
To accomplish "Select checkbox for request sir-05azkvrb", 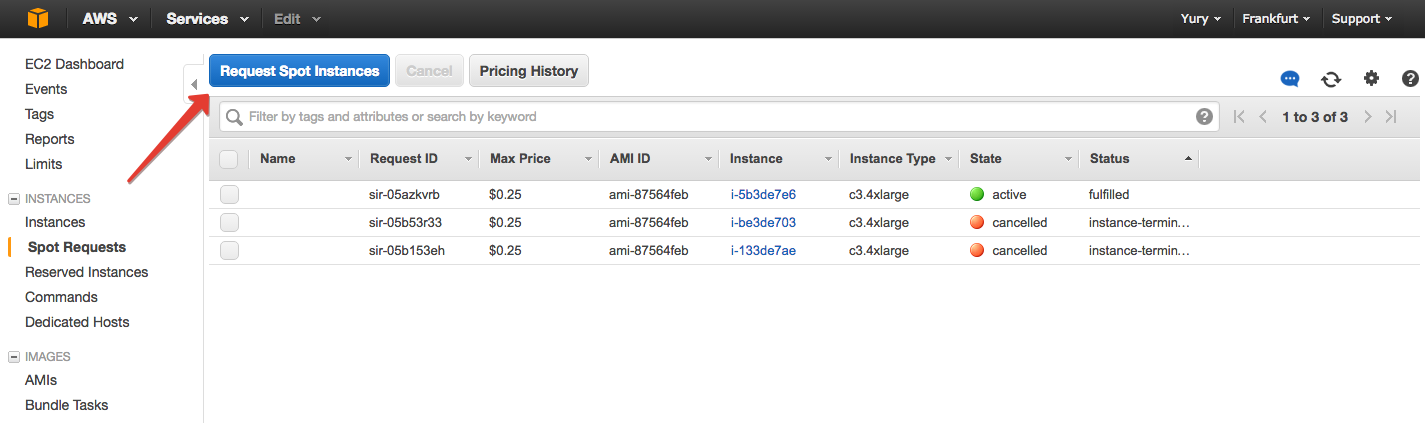I will coord(229,194).
